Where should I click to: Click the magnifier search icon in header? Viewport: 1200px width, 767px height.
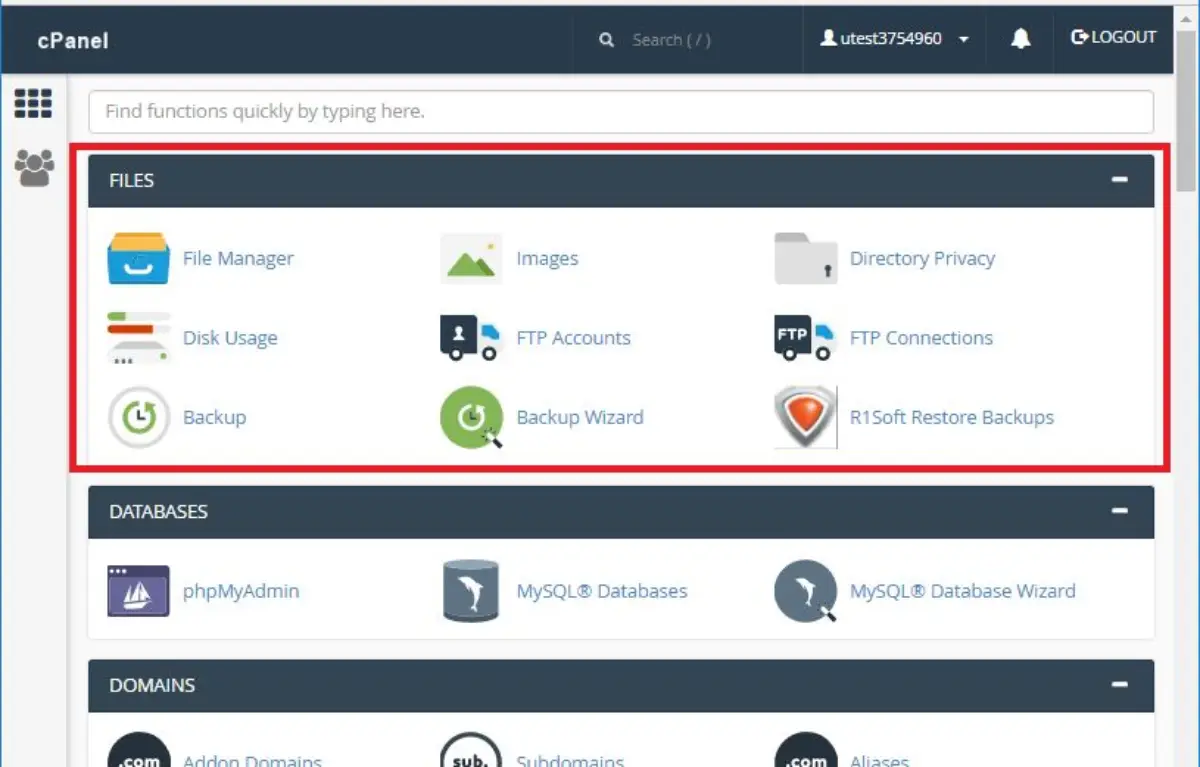(606, 40)
